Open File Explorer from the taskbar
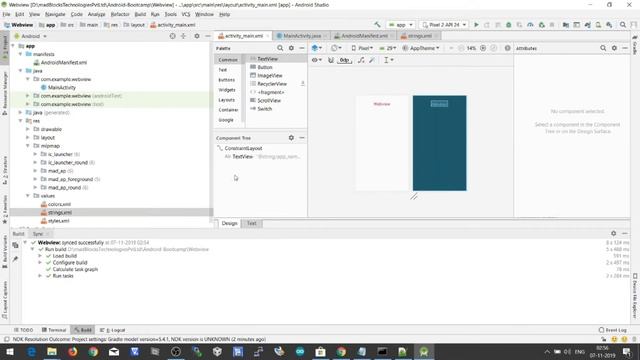The height and width of the screenshot is (360, 640). [52, 351]
